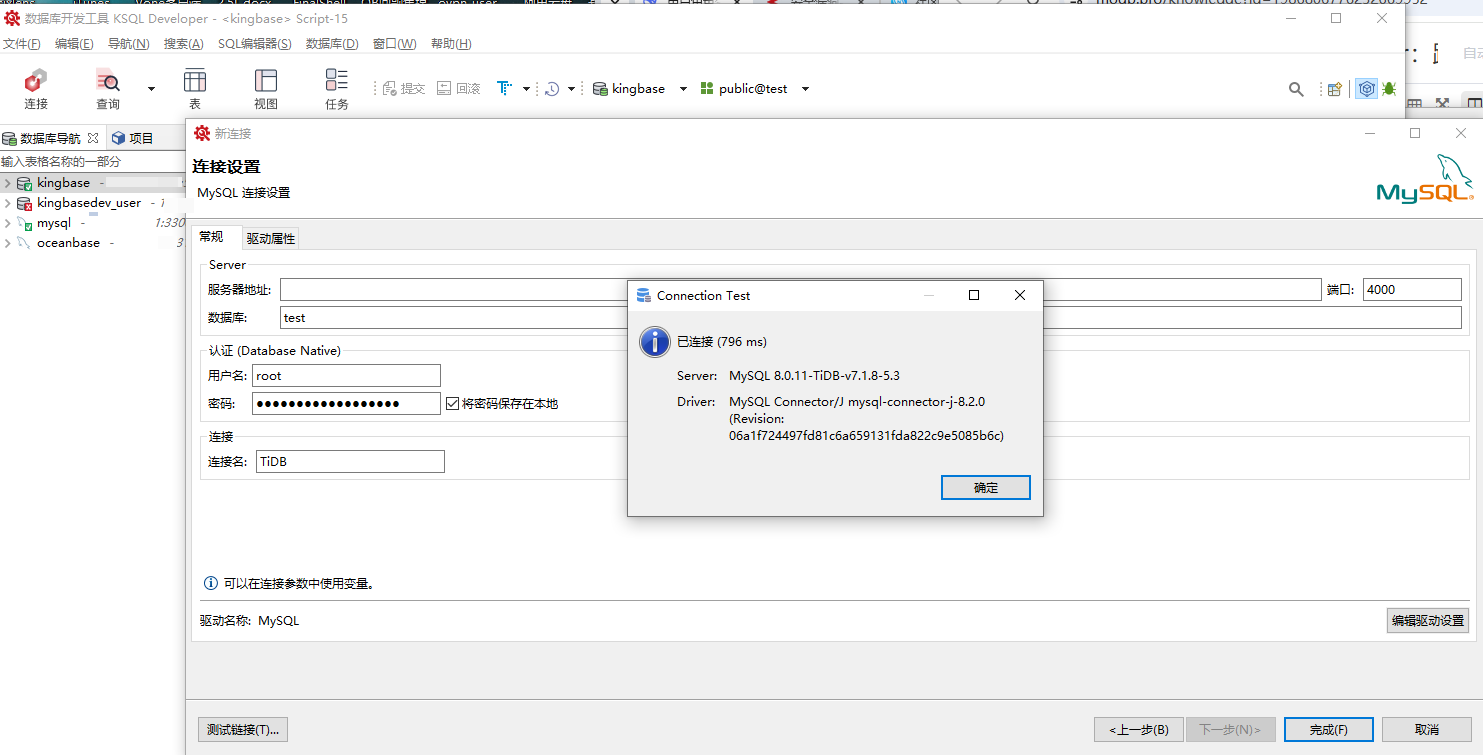Click the search magnifier icon in toolbar

tap(1296, 89)
